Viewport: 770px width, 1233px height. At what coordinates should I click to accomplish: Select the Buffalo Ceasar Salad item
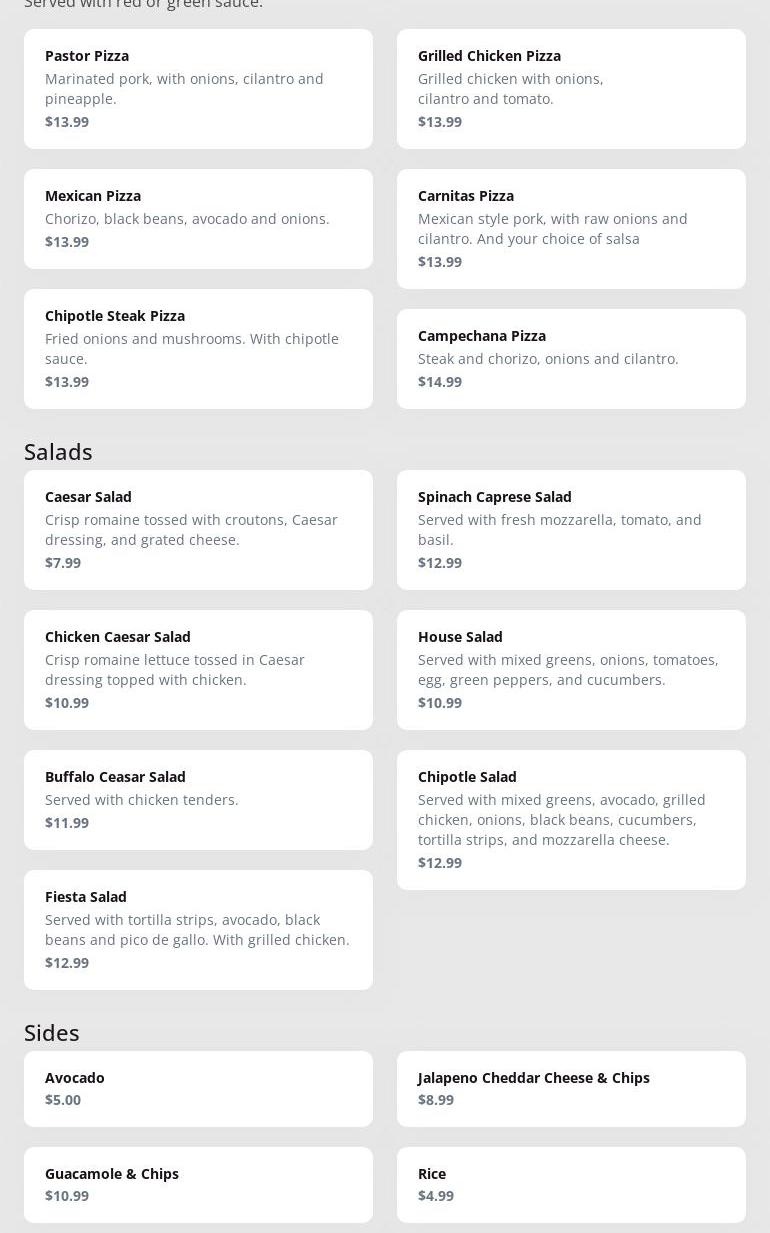[x=198, y=800]
